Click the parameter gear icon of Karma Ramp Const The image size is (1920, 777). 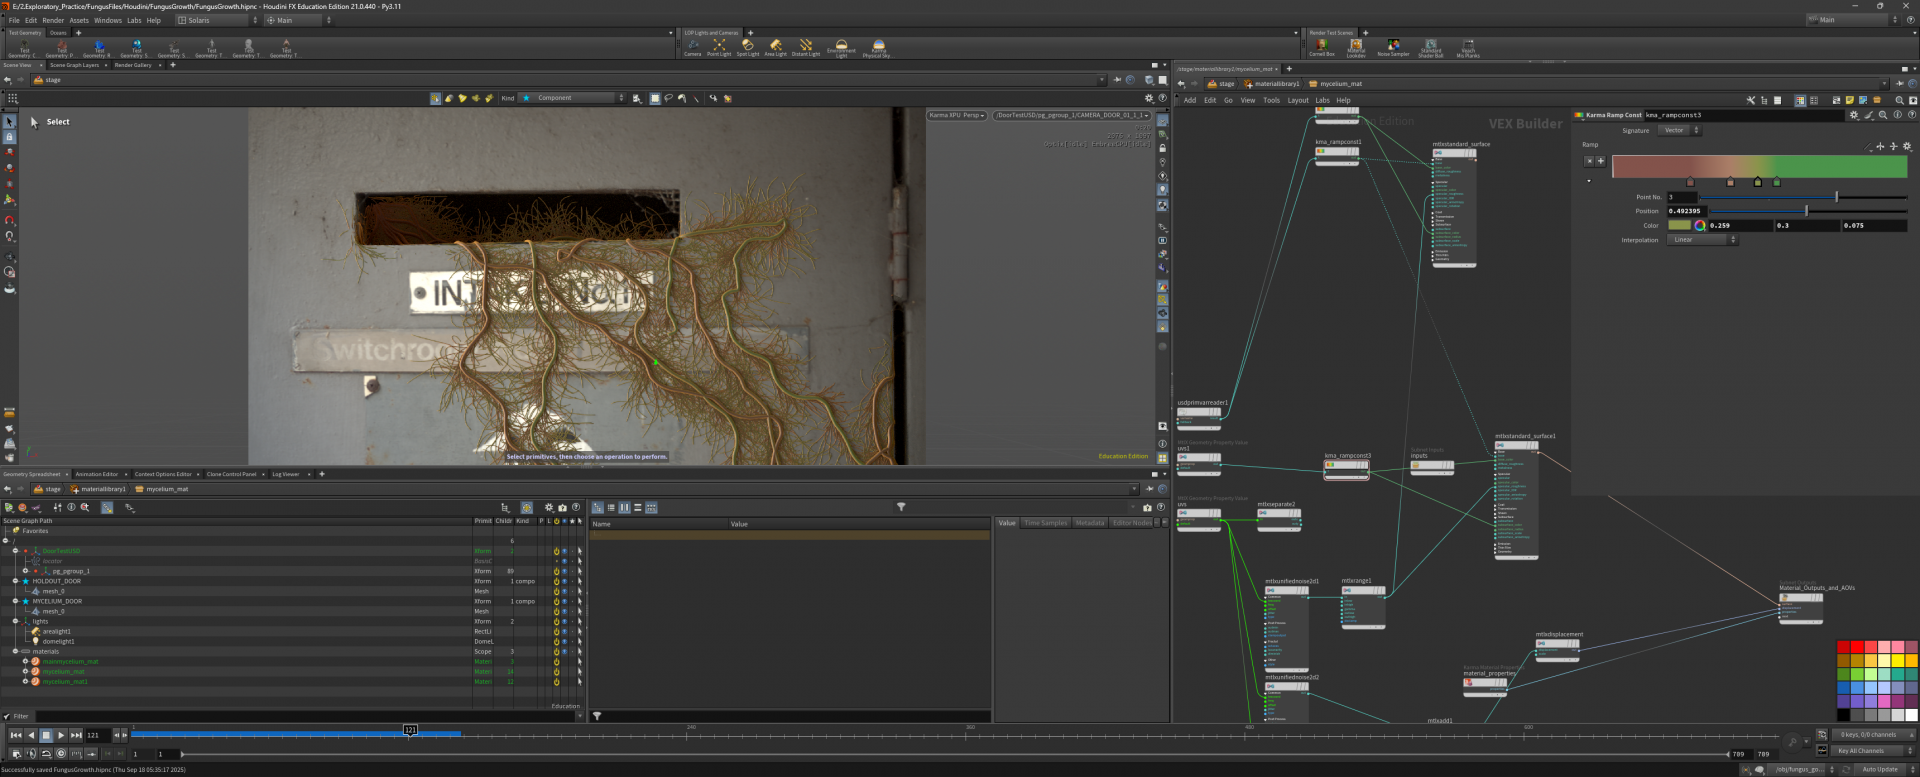tap(1853, 115)
